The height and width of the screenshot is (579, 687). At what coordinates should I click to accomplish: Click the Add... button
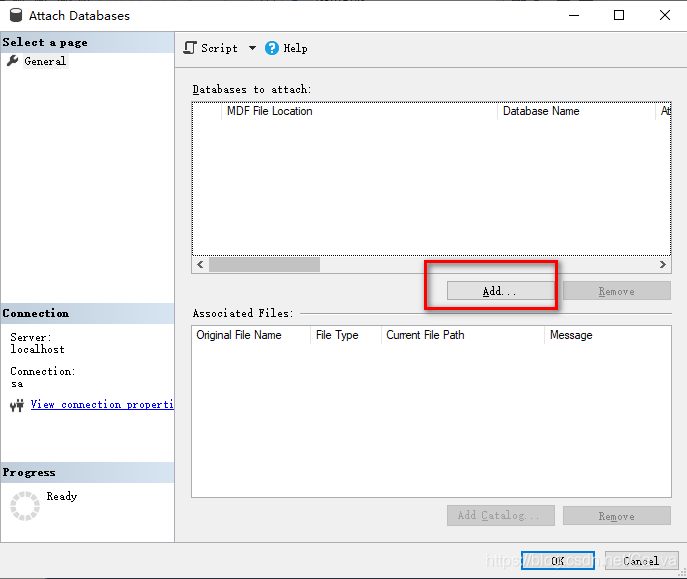500,291
